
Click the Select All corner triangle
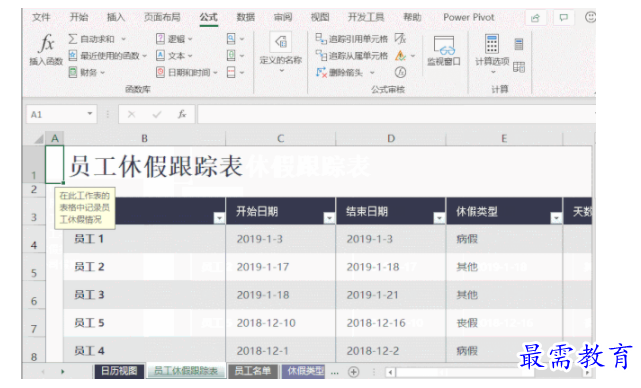pyautogui.click(x=38, y=139)
